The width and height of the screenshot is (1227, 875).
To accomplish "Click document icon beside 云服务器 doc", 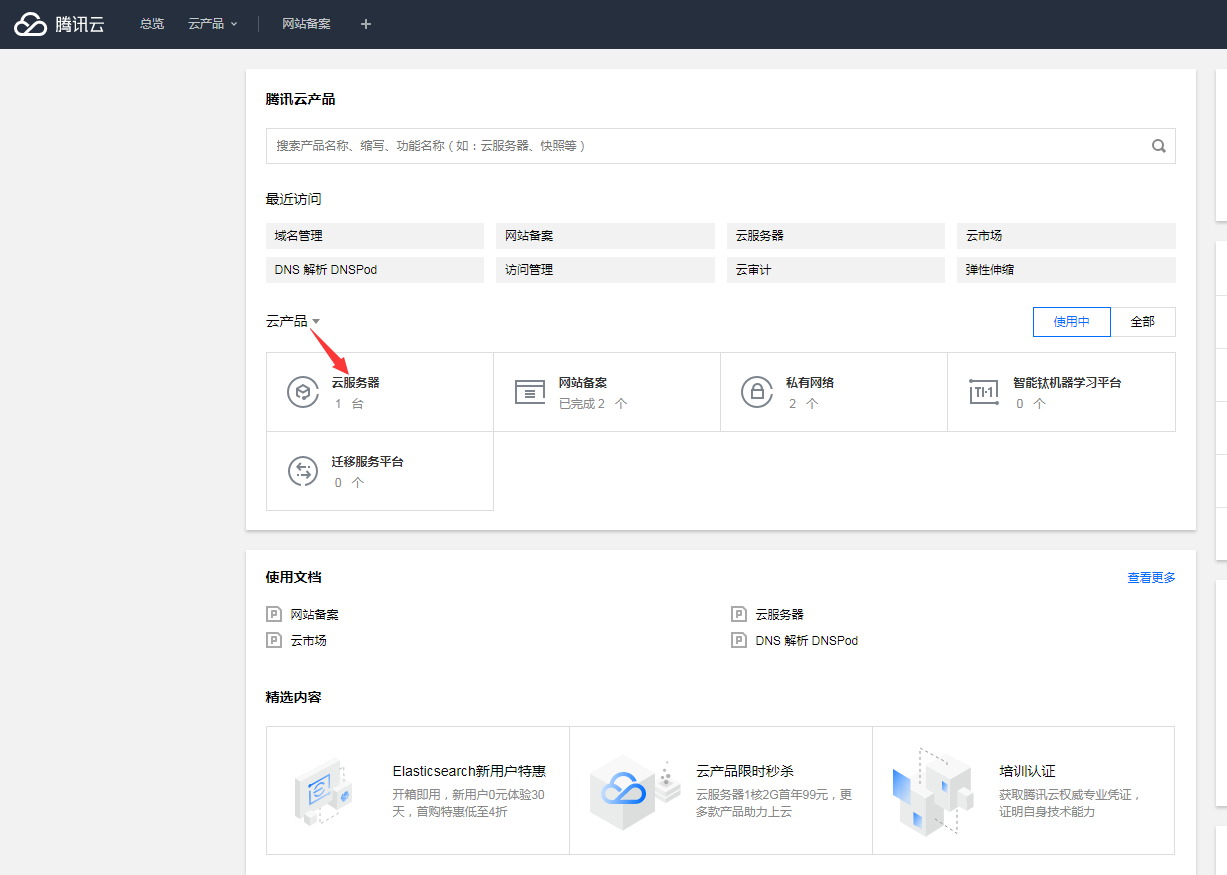I will point(739,614).
